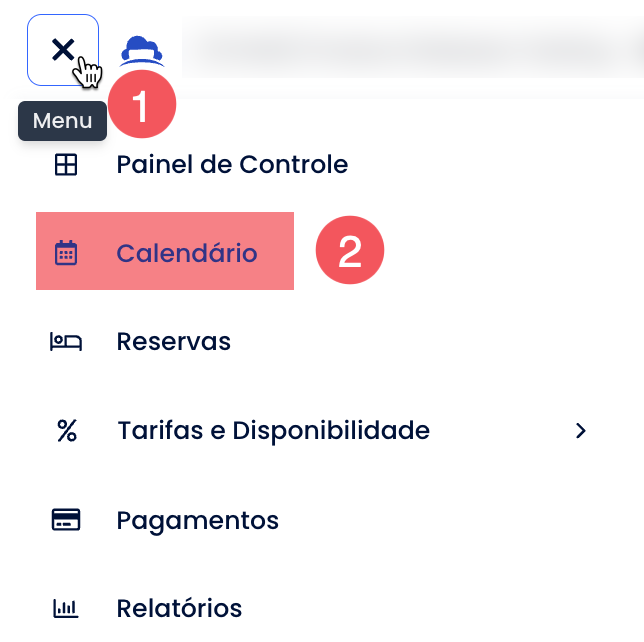The image size is (644, 642).
Task: Click the Calendário calendar icon
Action: pos(66,253)
